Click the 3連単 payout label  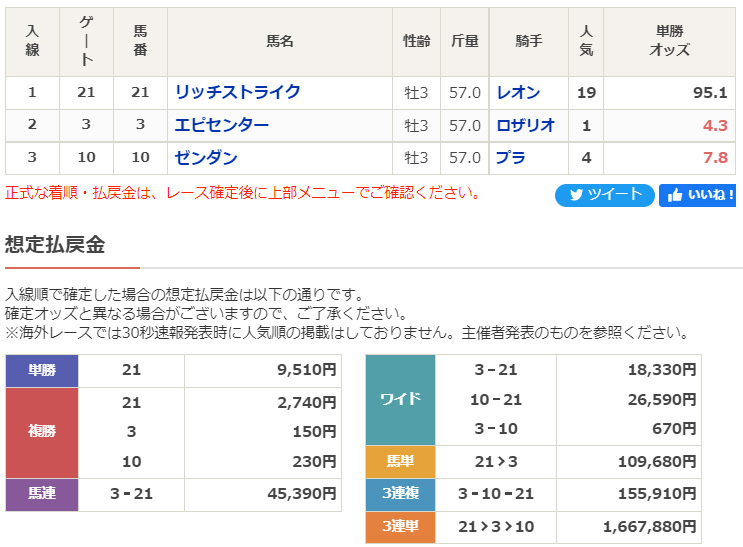[x=400, y=527]
